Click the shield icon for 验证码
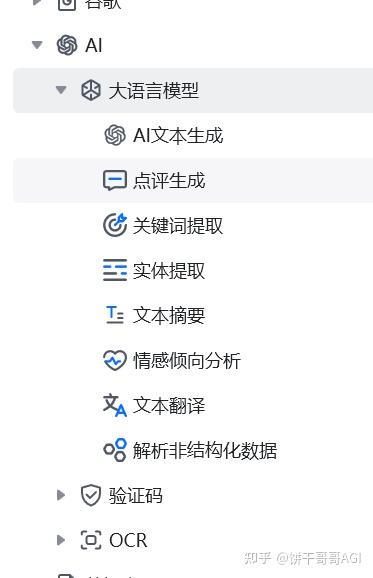Viewport: 373px width, 578px height. 91,495
